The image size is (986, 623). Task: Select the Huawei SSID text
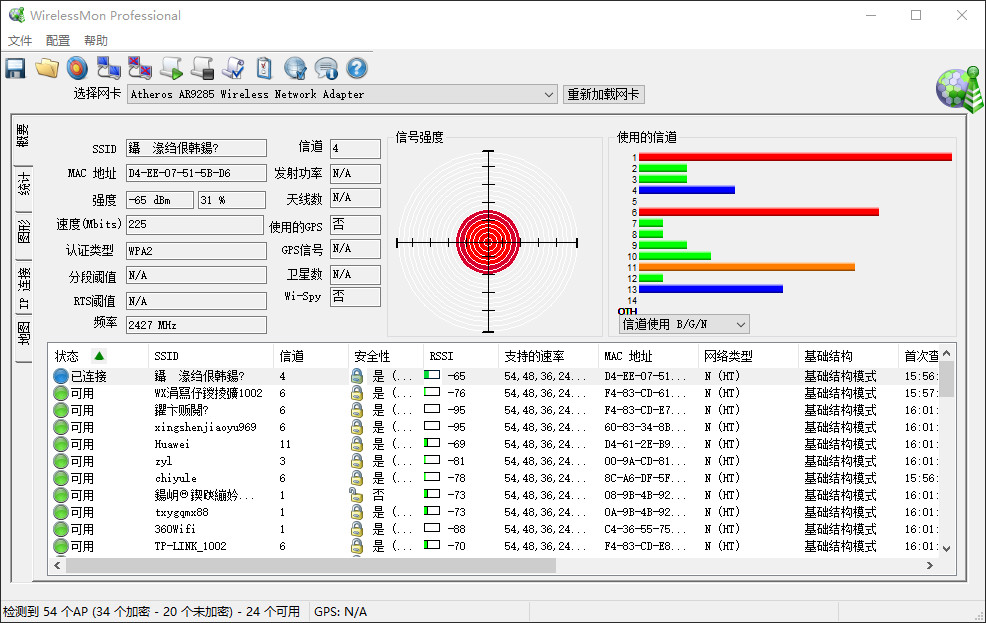(172, 444)
